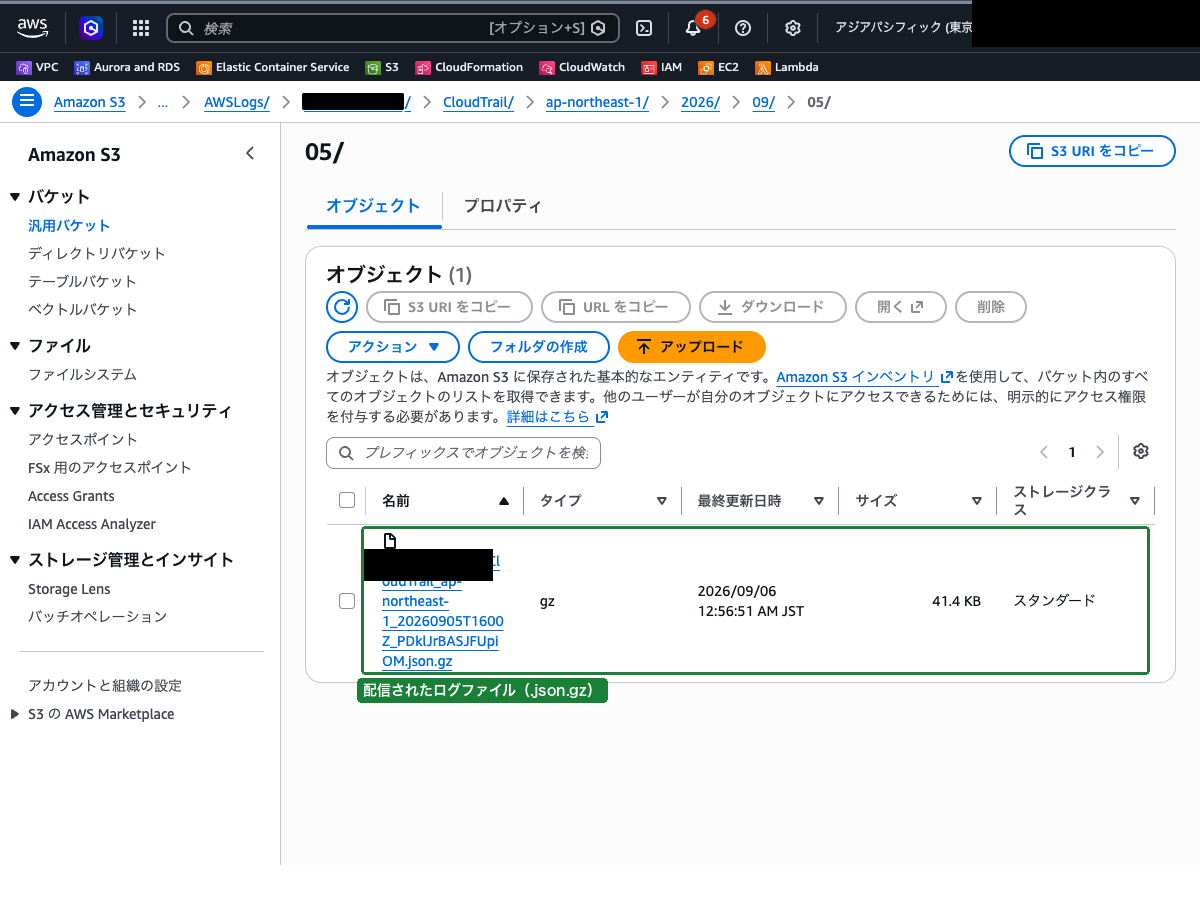Viewport: 1200px width, 900px height.
Task: Open the help question mark icon
Action: point(743,28)
